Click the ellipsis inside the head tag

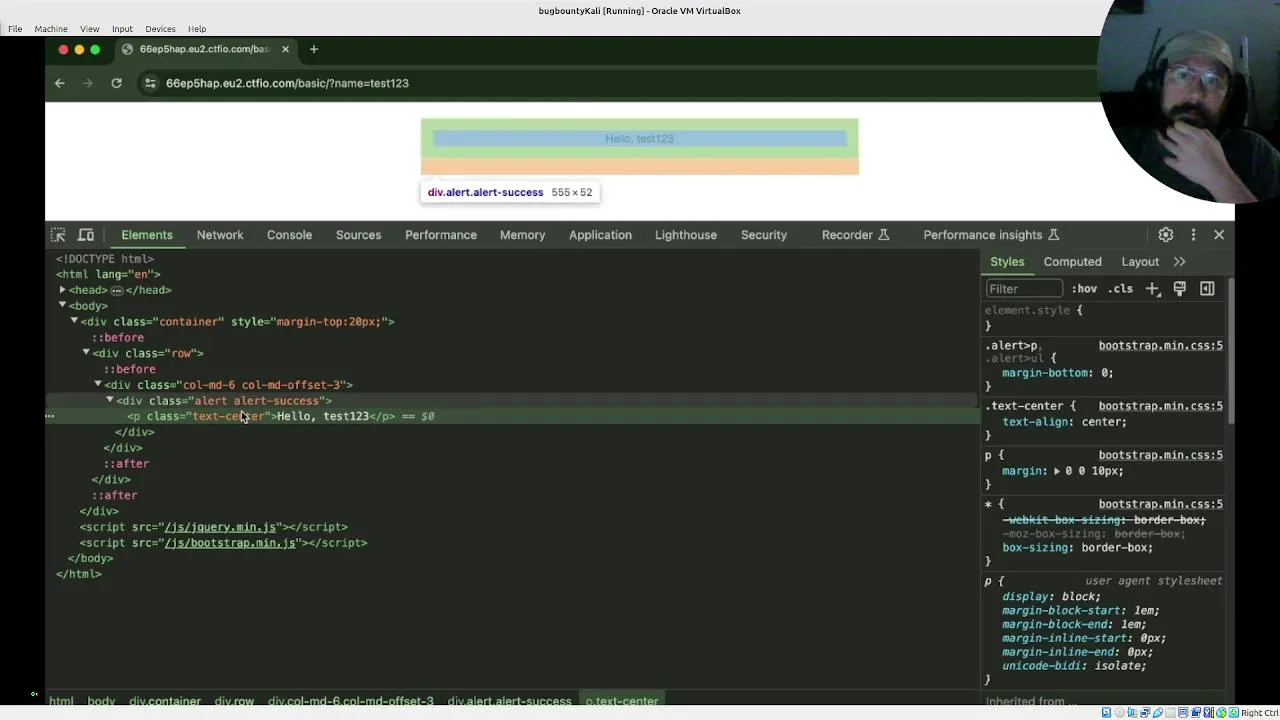[116, 290]
